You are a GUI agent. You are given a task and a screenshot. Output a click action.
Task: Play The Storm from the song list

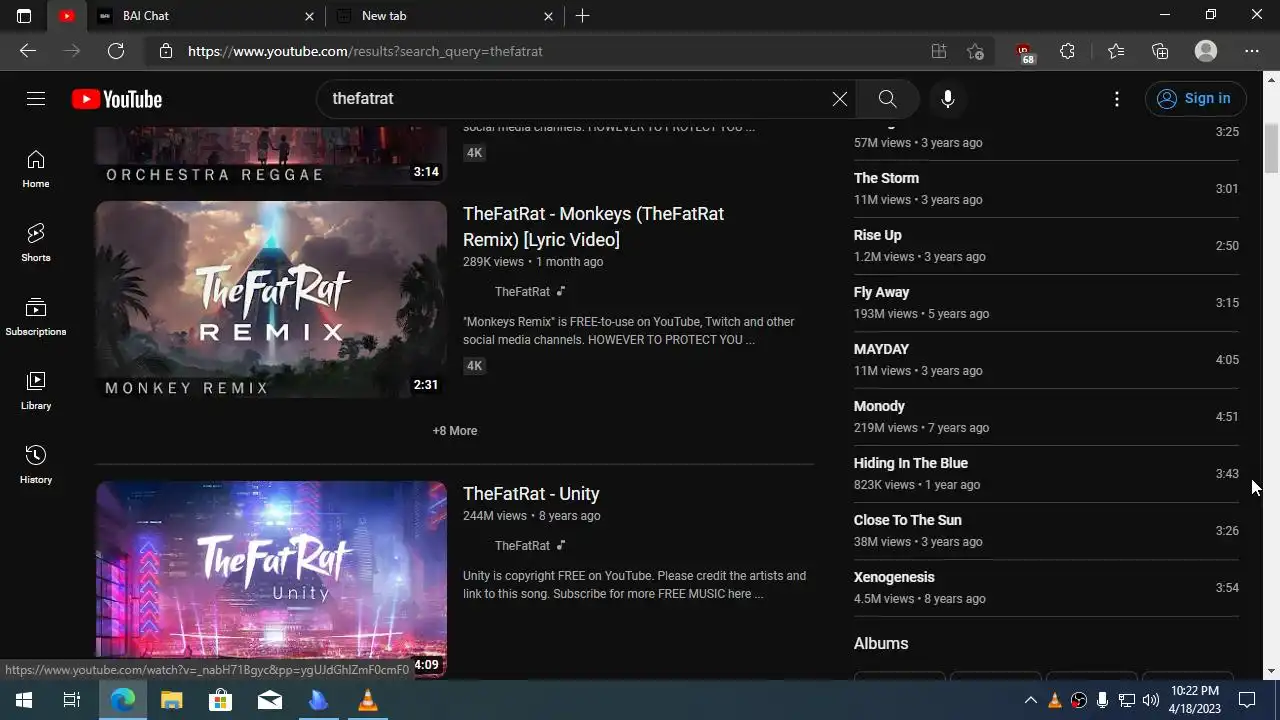pyautogui.click(x=1046, y=189)
